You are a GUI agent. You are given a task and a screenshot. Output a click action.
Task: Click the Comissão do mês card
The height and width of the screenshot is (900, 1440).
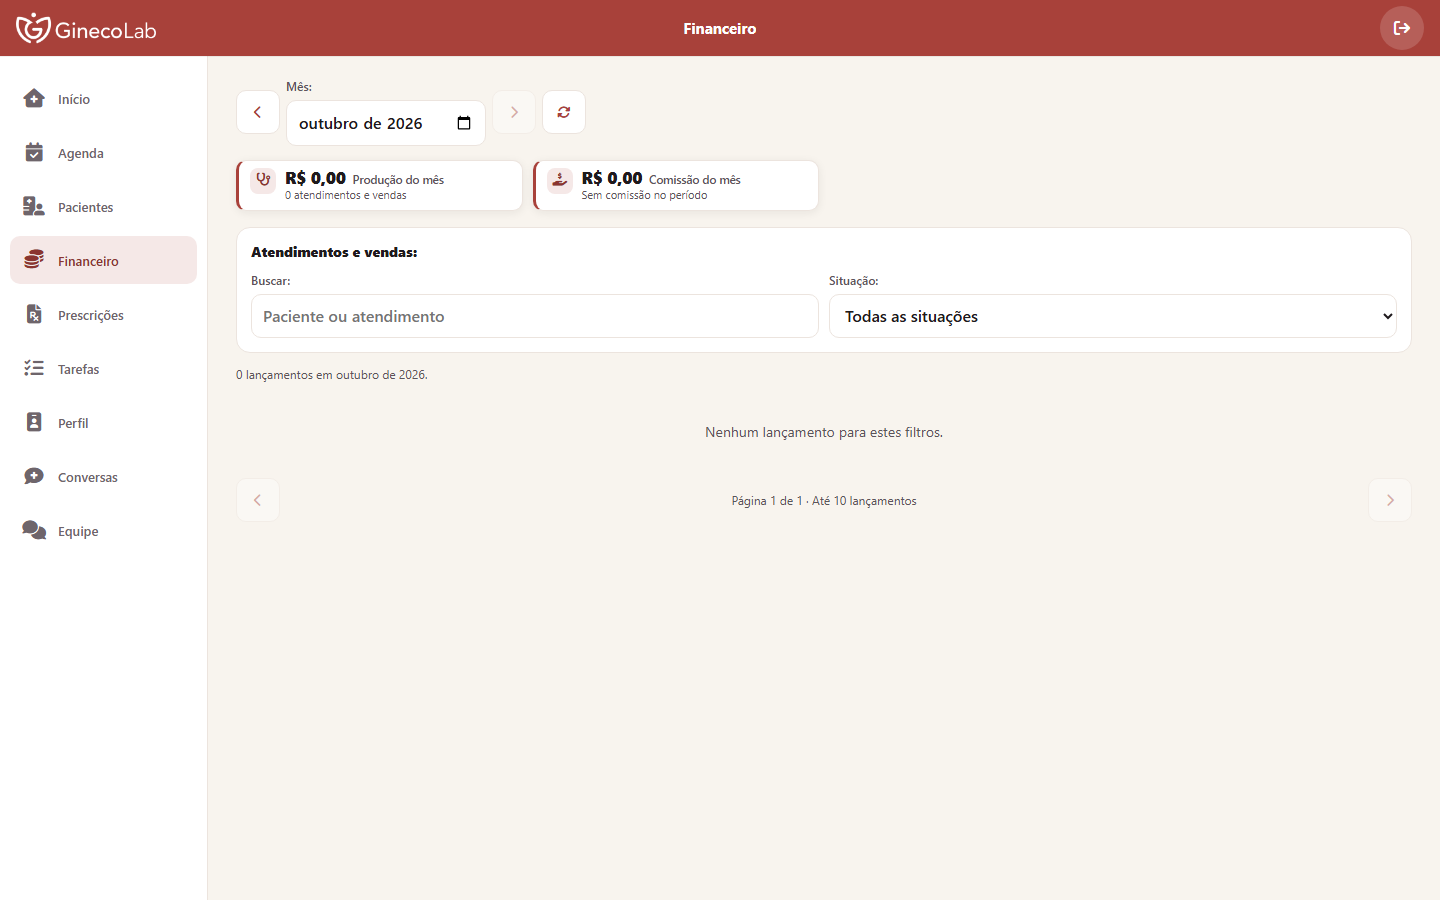(676, 185)
